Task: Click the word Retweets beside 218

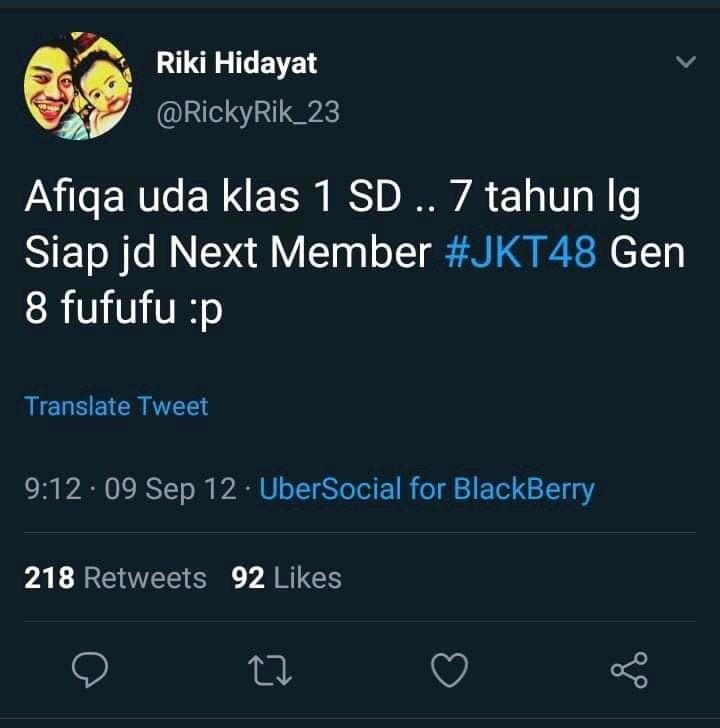Action: tap(145, 578)
